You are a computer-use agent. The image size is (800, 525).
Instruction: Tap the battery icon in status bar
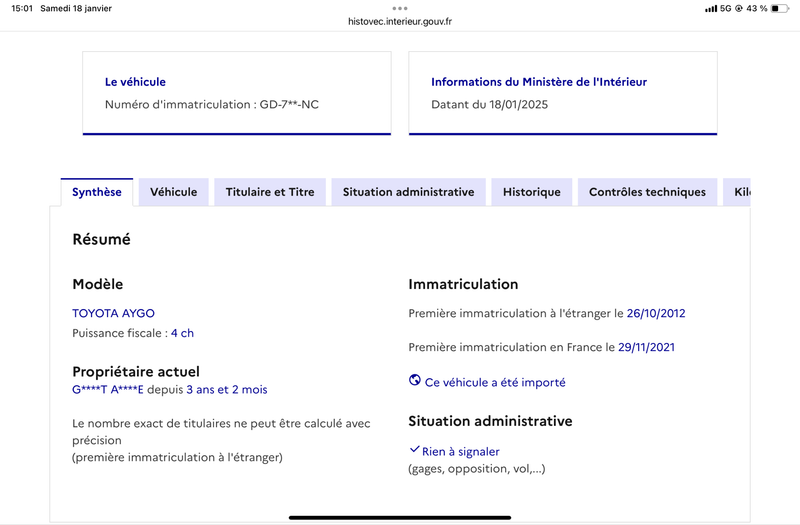[780, 9]
